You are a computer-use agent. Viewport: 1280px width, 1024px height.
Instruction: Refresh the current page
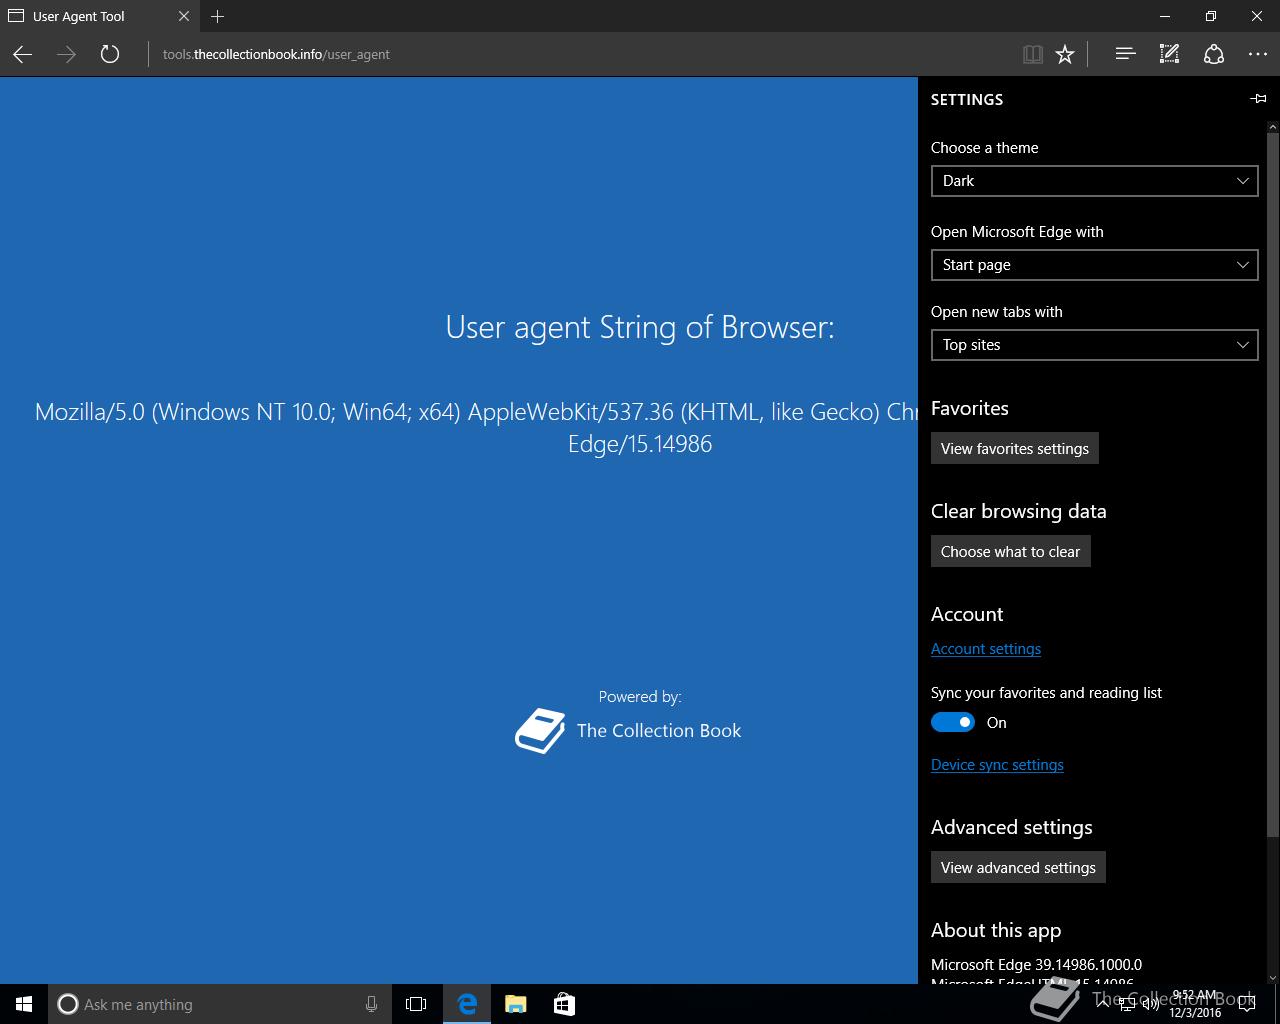click(110, 55)
